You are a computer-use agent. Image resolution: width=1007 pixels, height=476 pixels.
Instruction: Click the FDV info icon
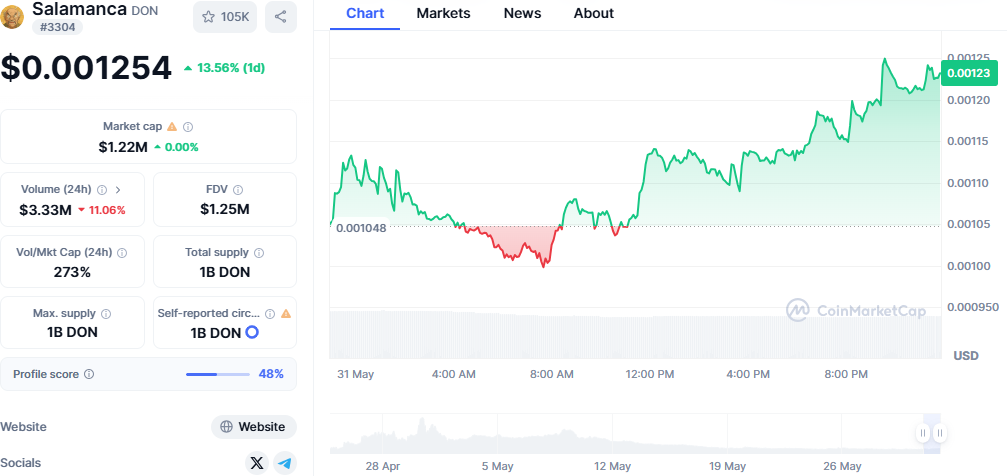(x=238, y=190)
